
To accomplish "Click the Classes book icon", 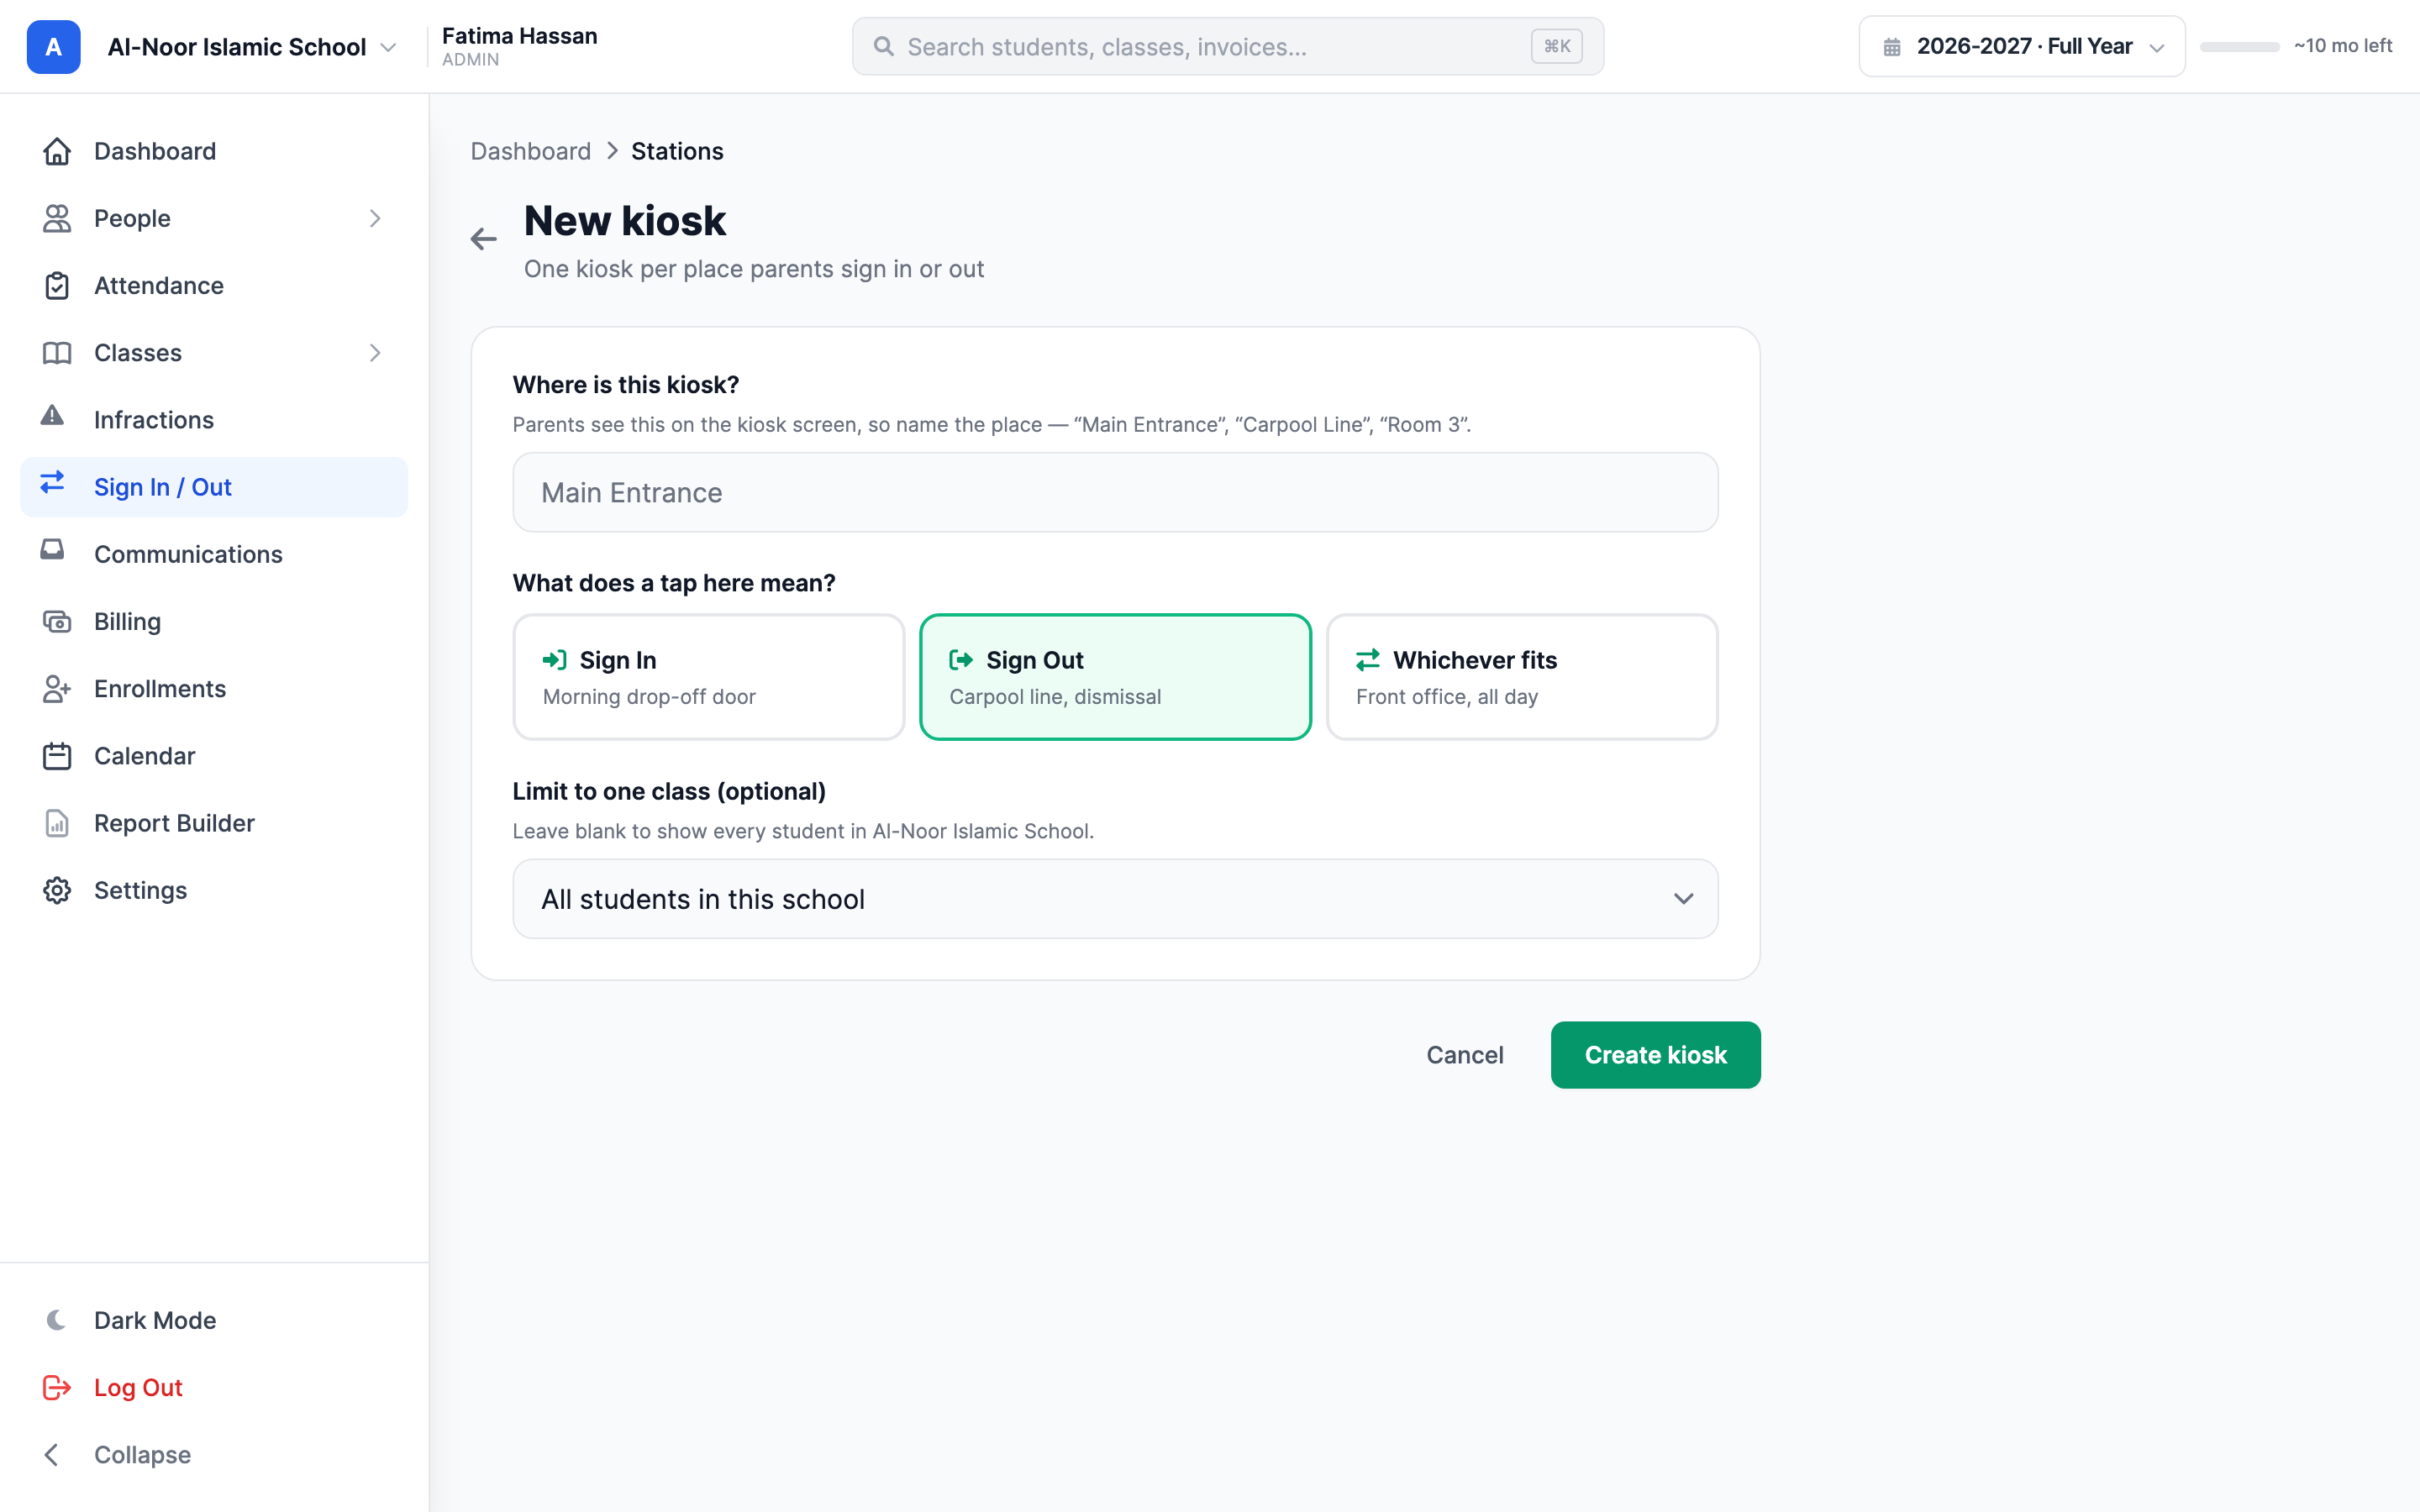I will click(57, 353).
